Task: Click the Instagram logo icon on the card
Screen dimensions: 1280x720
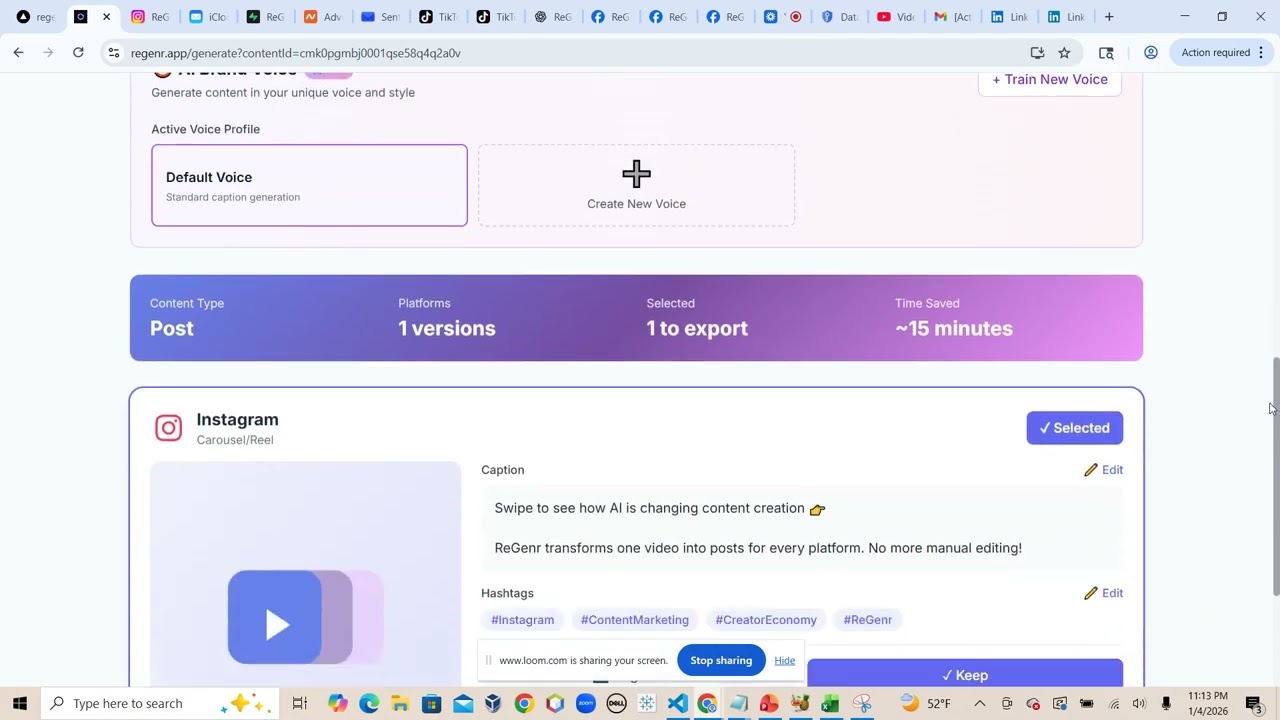Action: [x=168, y=428]
